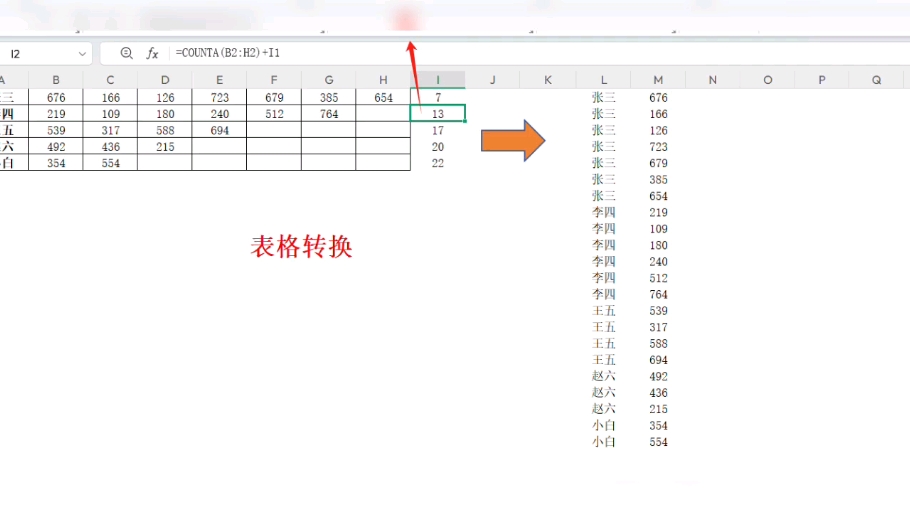Viewport: 910px width, 512px height.
Task: Click cell containing 676 in column M
Action: (x=658, y=98)
